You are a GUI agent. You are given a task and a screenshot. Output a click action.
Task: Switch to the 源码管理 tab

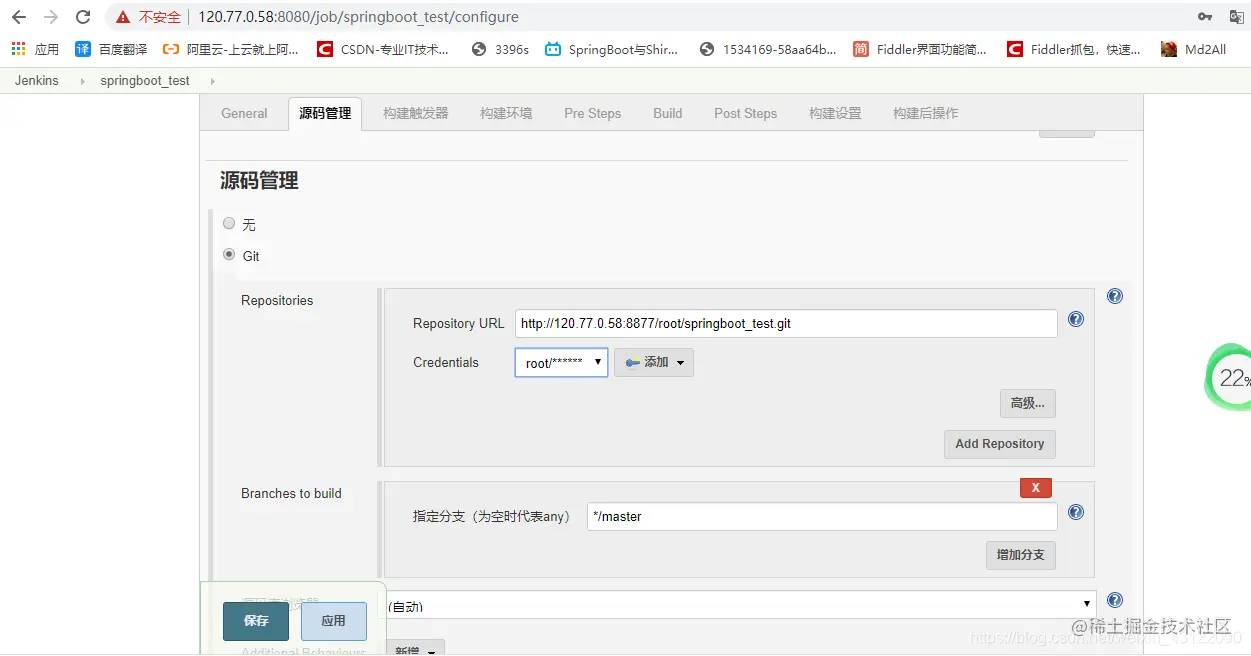click(x=325, y=113)
